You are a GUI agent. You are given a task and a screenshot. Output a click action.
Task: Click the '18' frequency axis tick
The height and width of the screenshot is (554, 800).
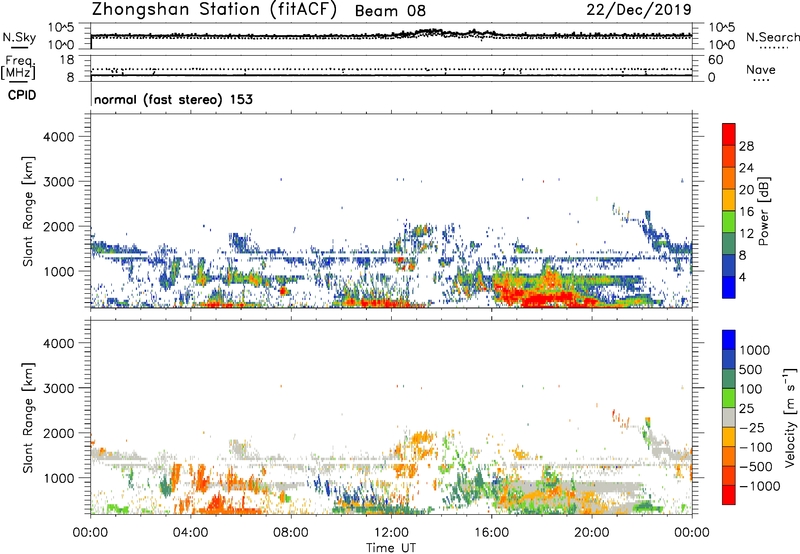(x=67, y=60)
